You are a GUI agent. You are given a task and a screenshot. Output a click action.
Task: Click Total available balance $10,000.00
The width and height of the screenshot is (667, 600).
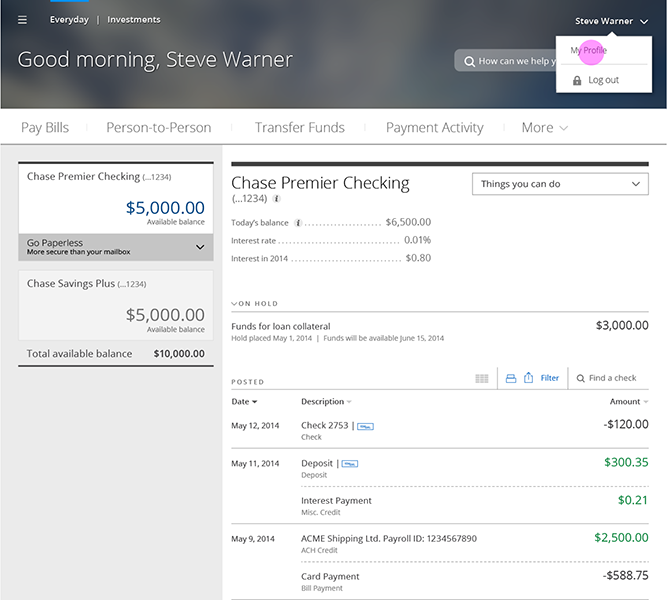tap(116, 354)
